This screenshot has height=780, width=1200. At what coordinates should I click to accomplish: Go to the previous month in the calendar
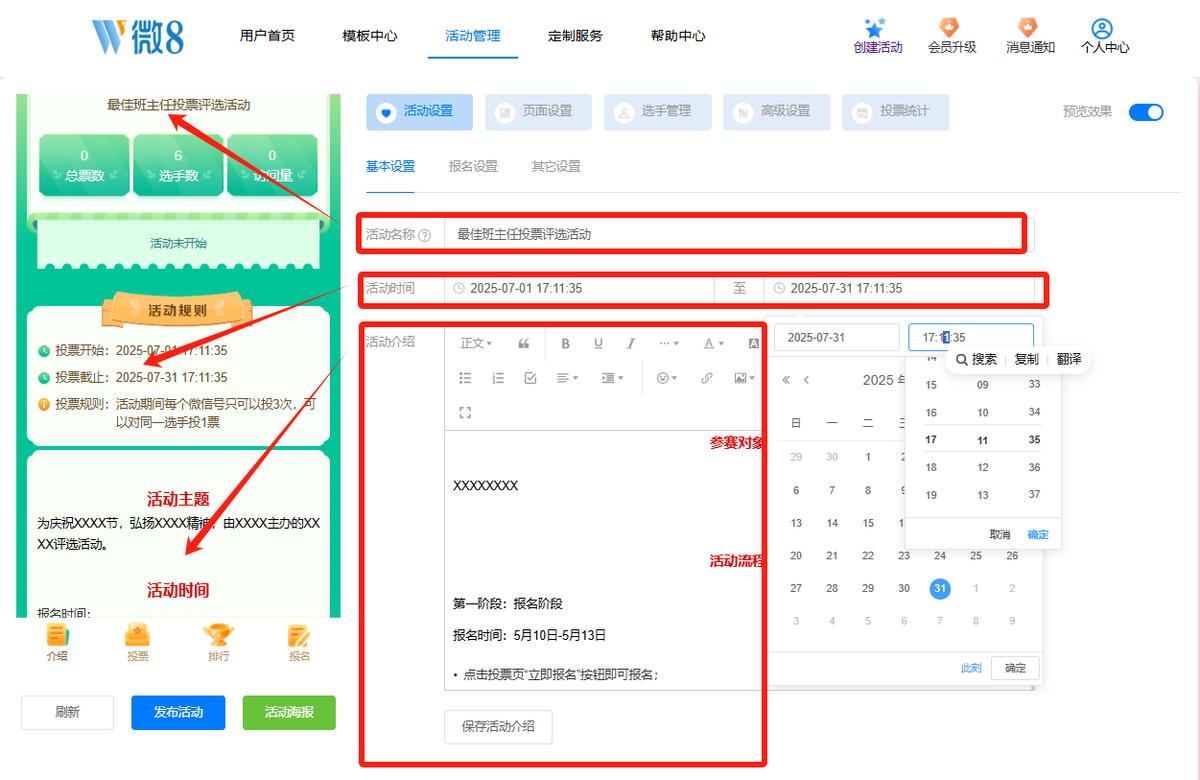[x=807, y=380]
